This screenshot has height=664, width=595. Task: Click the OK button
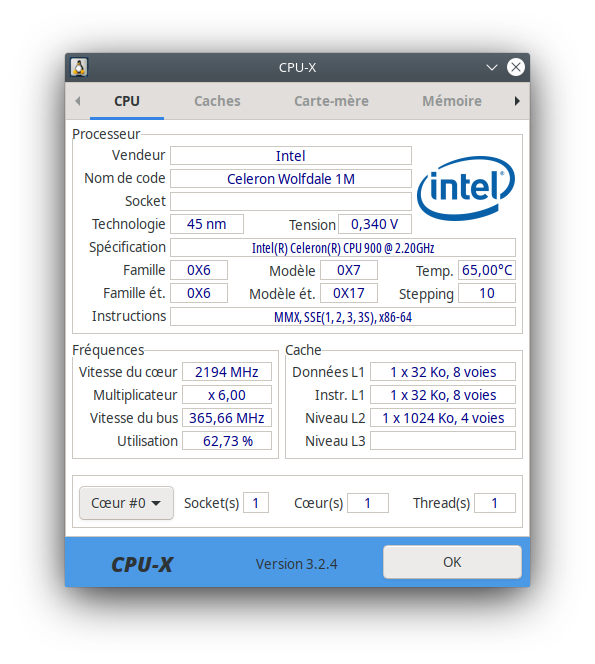click(x=452, y=562)
